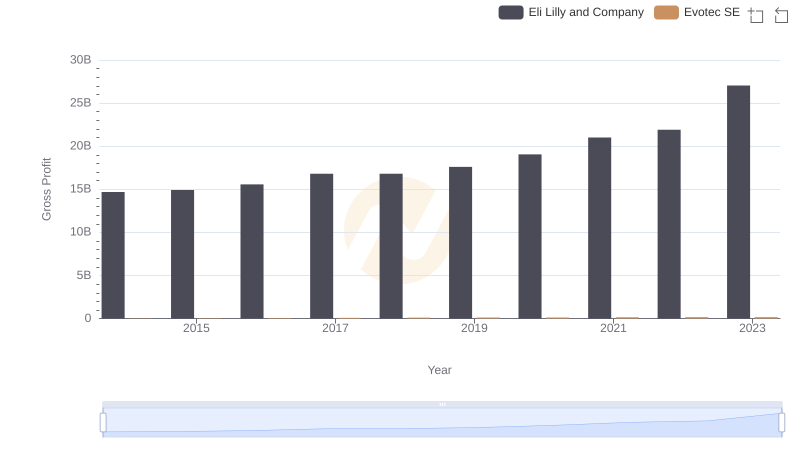
Task: Click the Eli Lilly 2017 bar
Action: [321, 246]
